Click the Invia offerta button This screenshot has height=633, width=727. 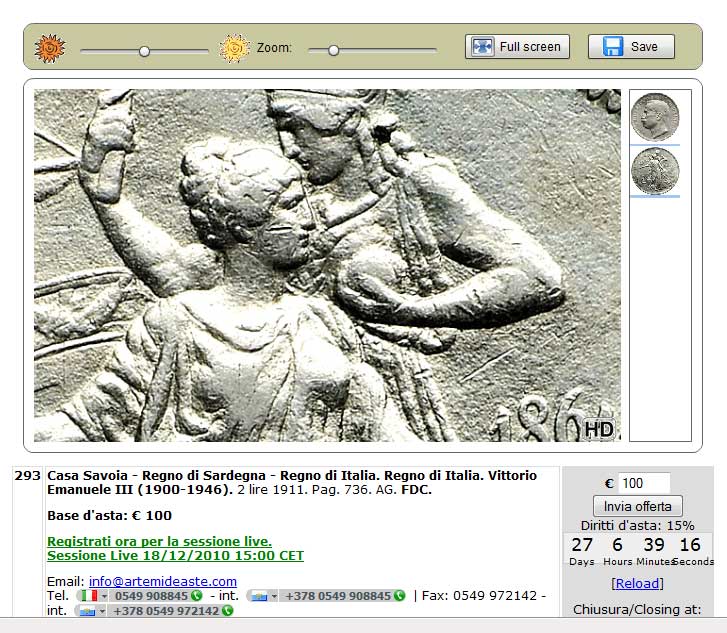click(x=638, y=506)
